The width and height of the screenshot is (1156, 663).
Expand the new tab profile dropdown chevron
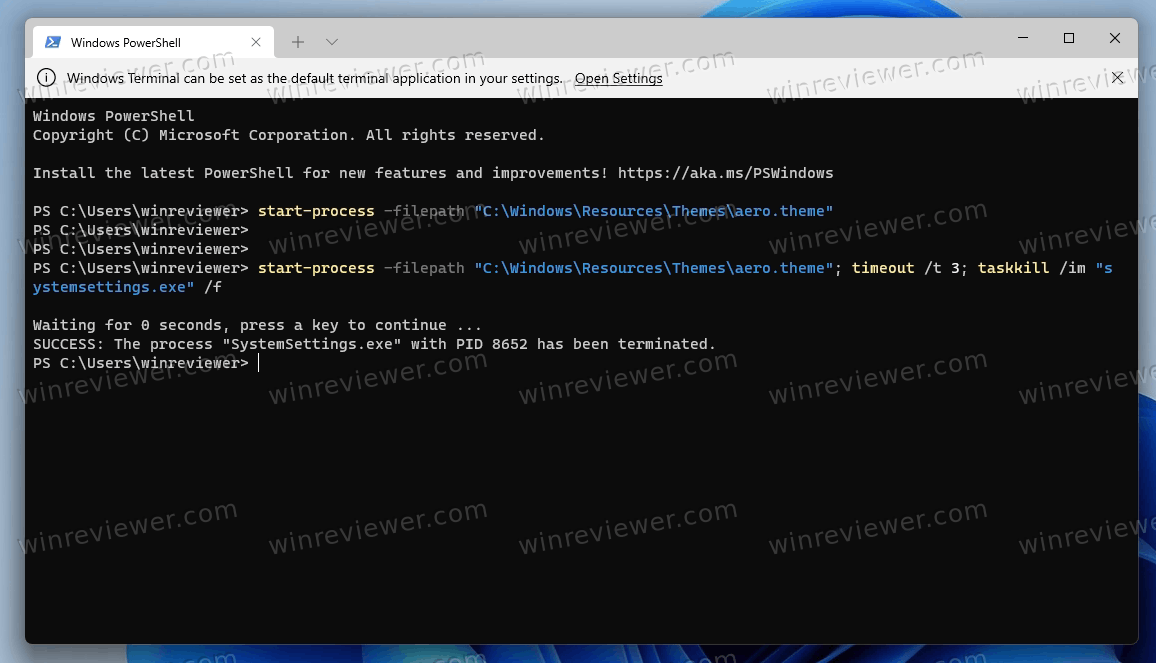pos(332,42)
